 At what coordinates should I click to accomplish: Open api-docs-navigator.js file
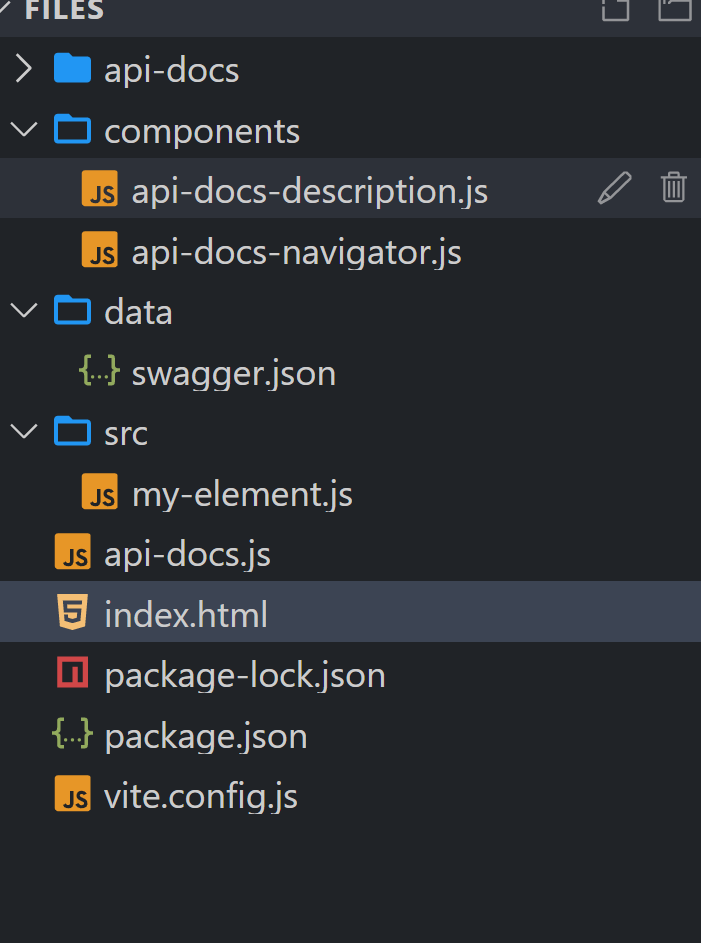(296, 252)
